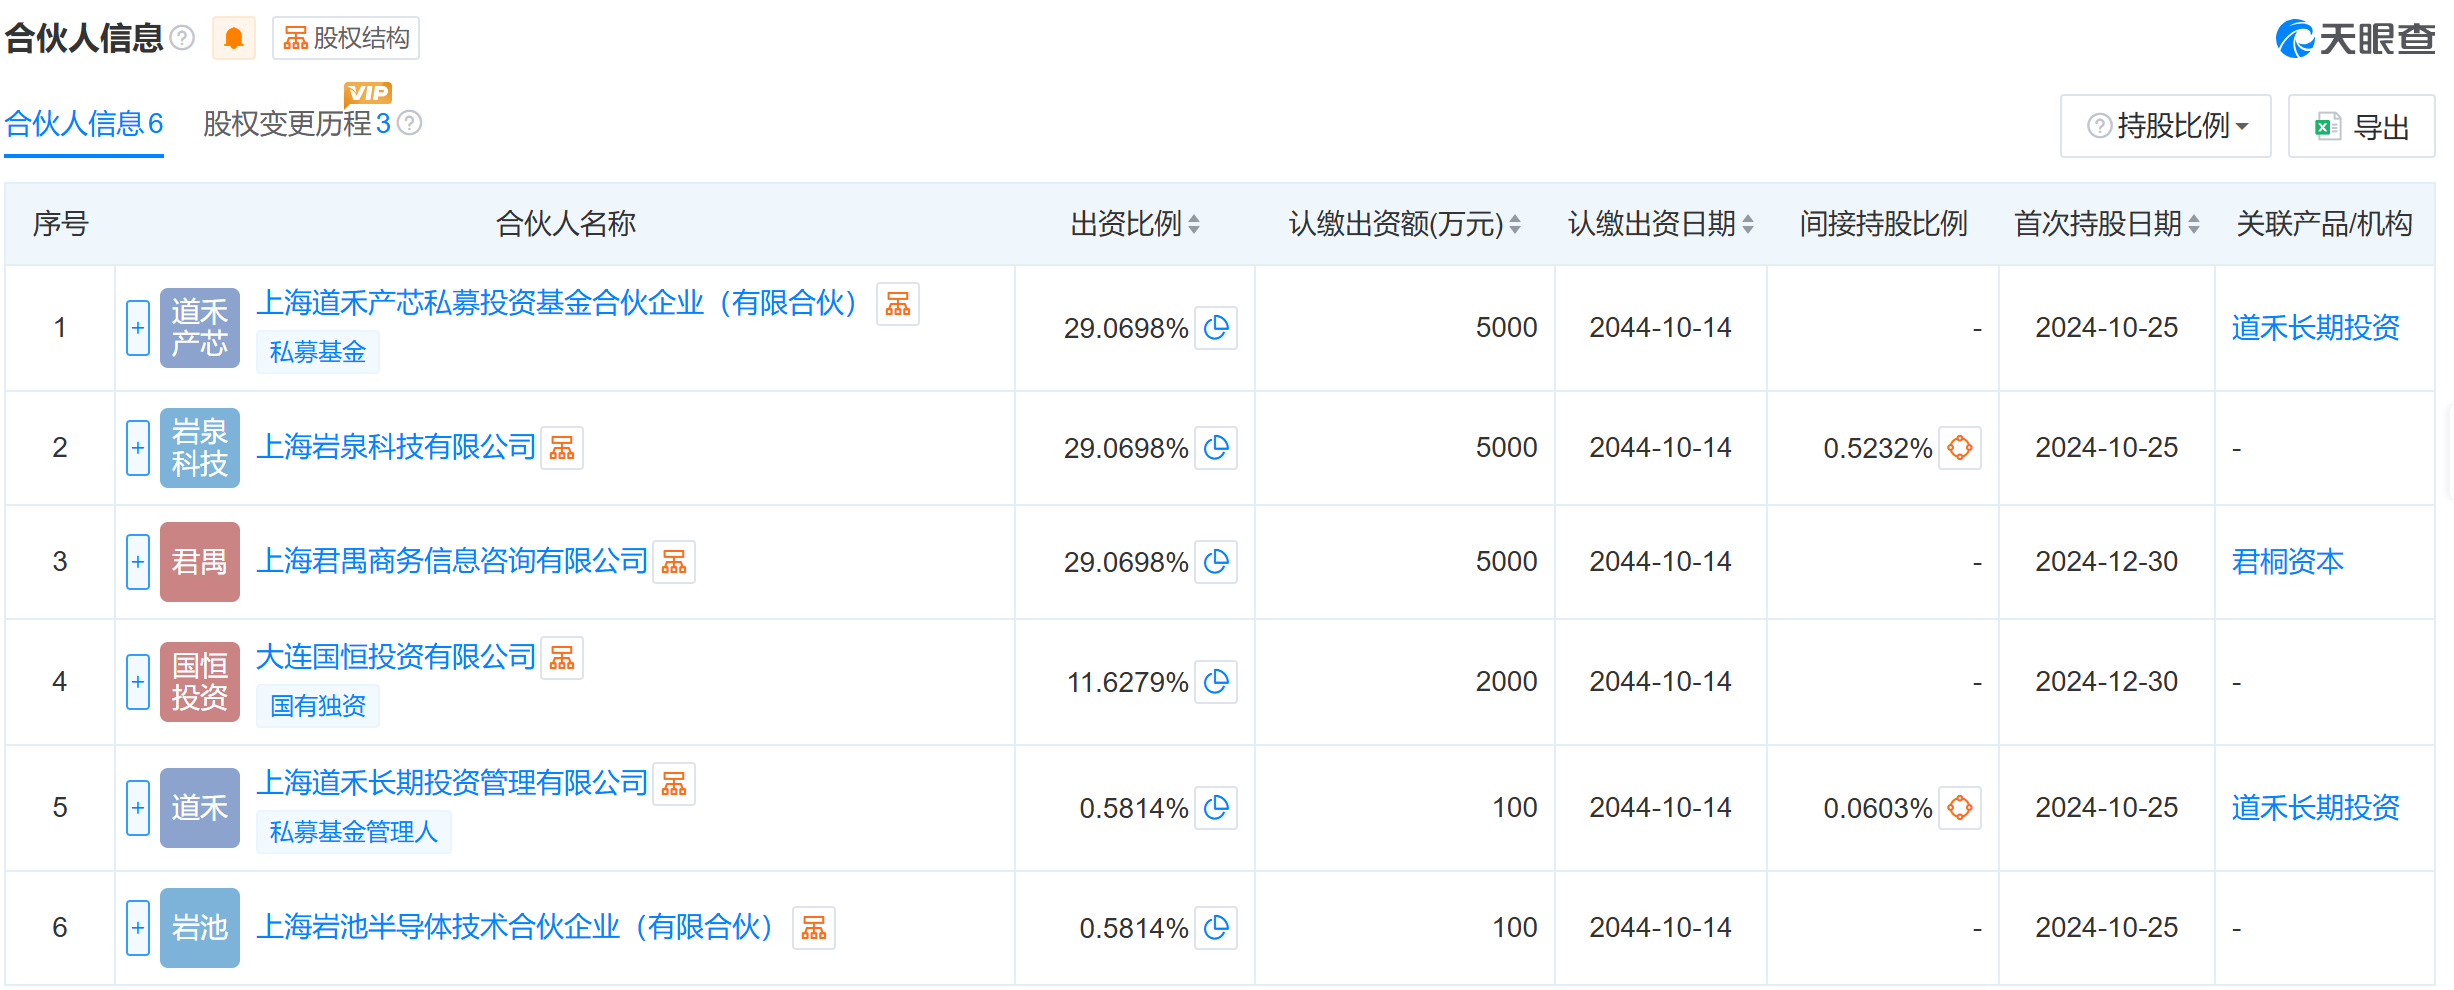Open link 上海岩泉科技有限公司

(x=396, y=447)
